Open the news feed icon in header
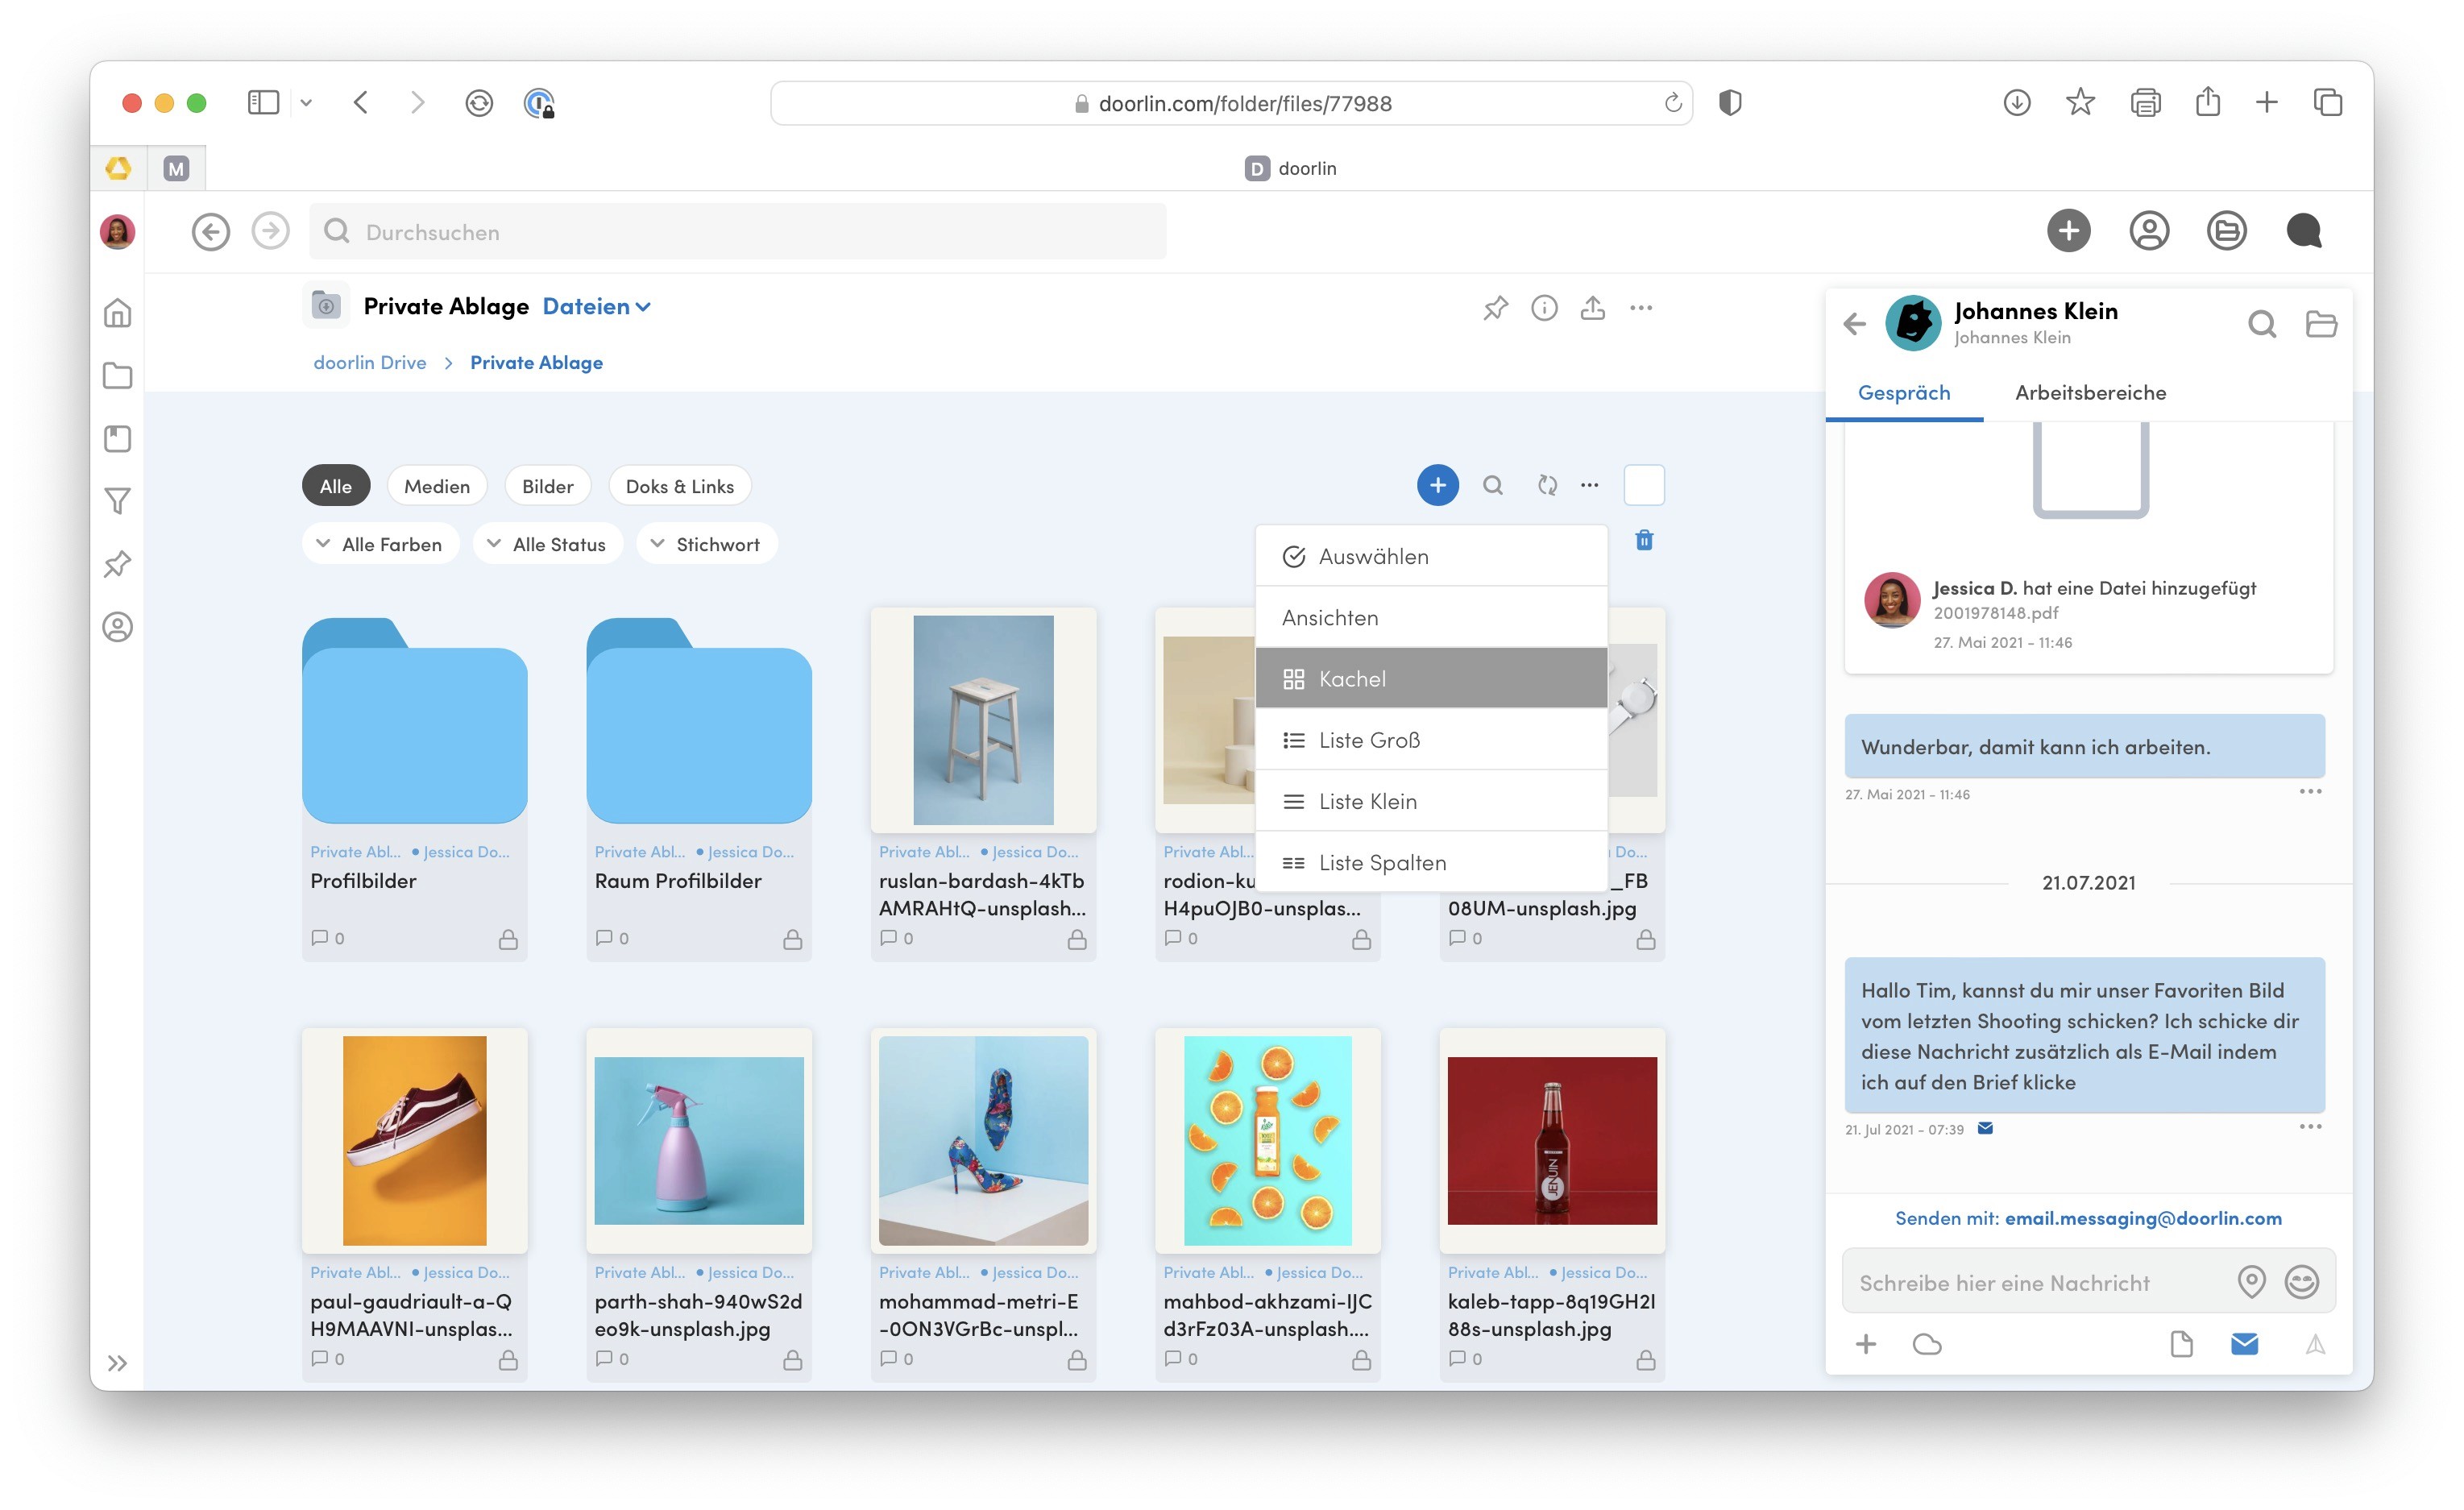Viewport: 2464px width, 1510px height. (x=2226, y=231)
